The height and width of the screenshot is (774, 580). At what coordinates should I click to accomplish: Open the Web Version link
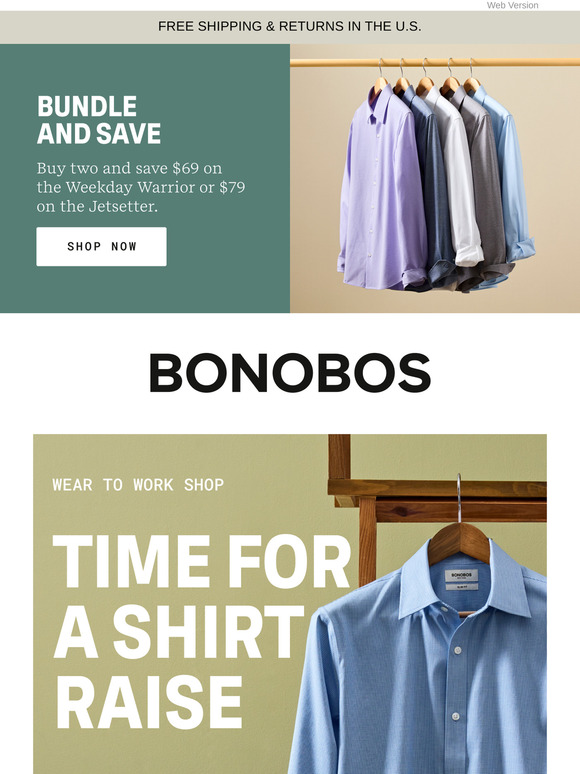coord(512,5)
